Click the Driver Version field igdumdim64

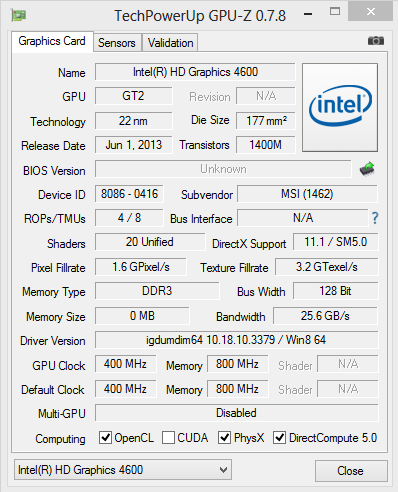pos(237,340)
